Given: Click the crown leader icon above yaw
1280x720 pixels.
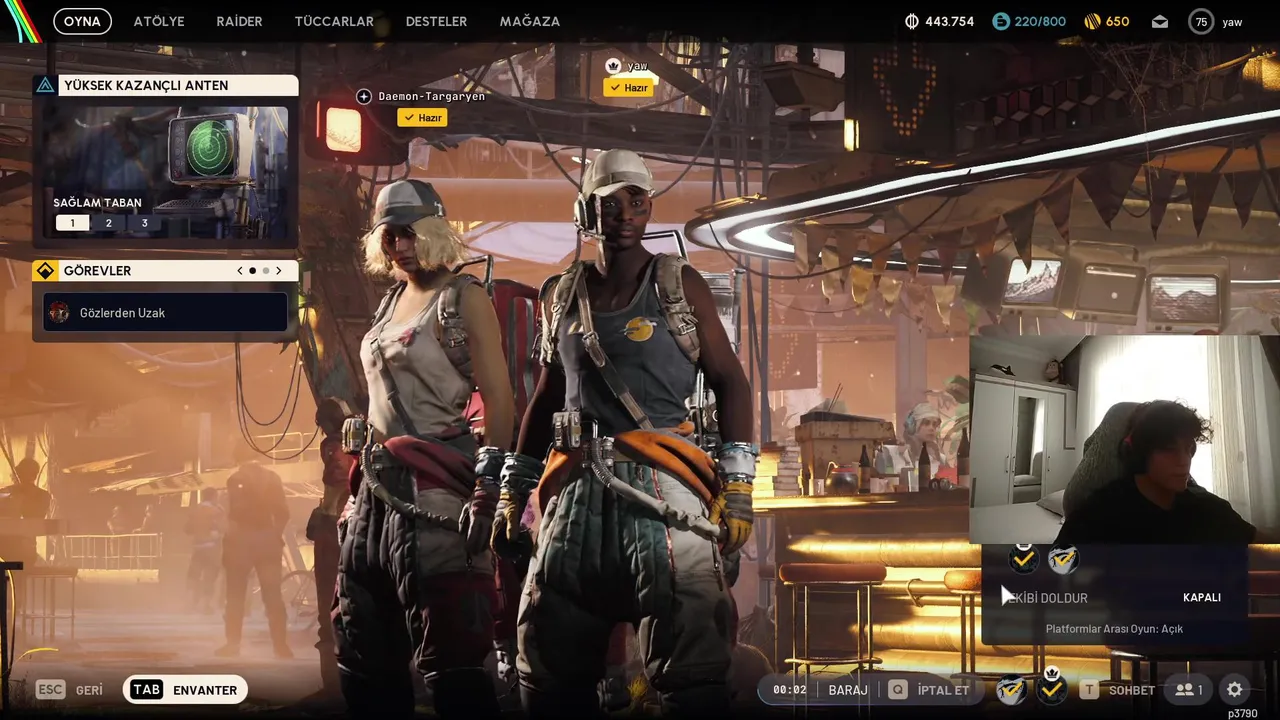Looking at the screenshot, I should (614, 66).
